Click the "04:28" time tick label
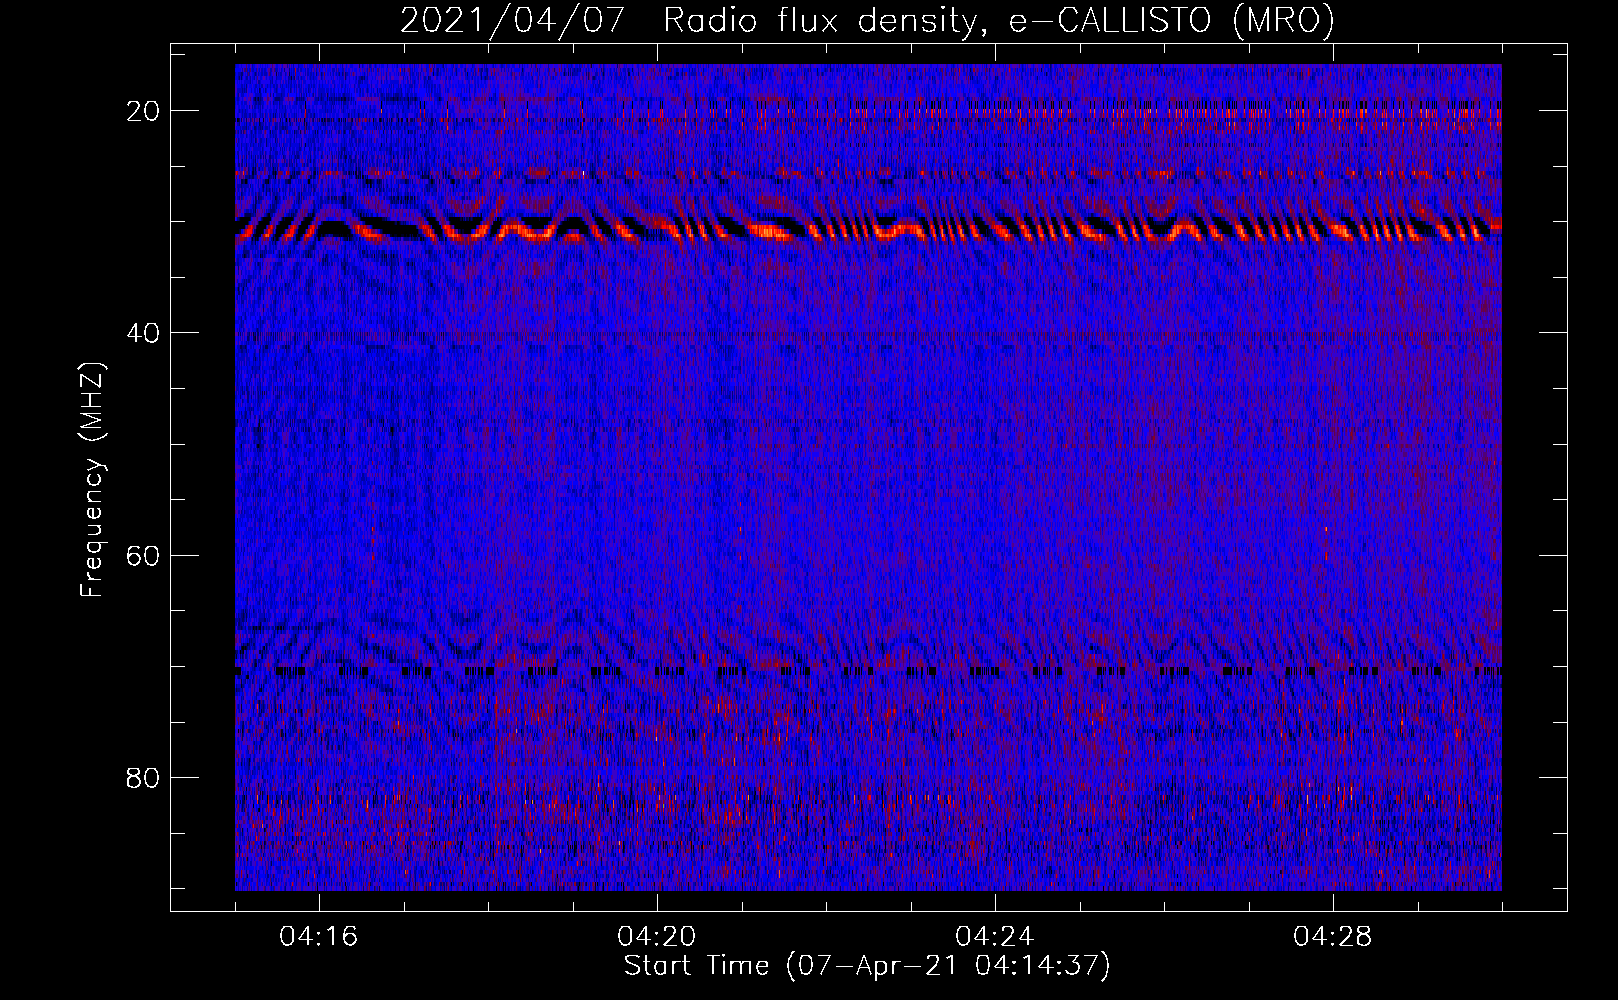The image size is (1618, 1000). coord(1332,937)
